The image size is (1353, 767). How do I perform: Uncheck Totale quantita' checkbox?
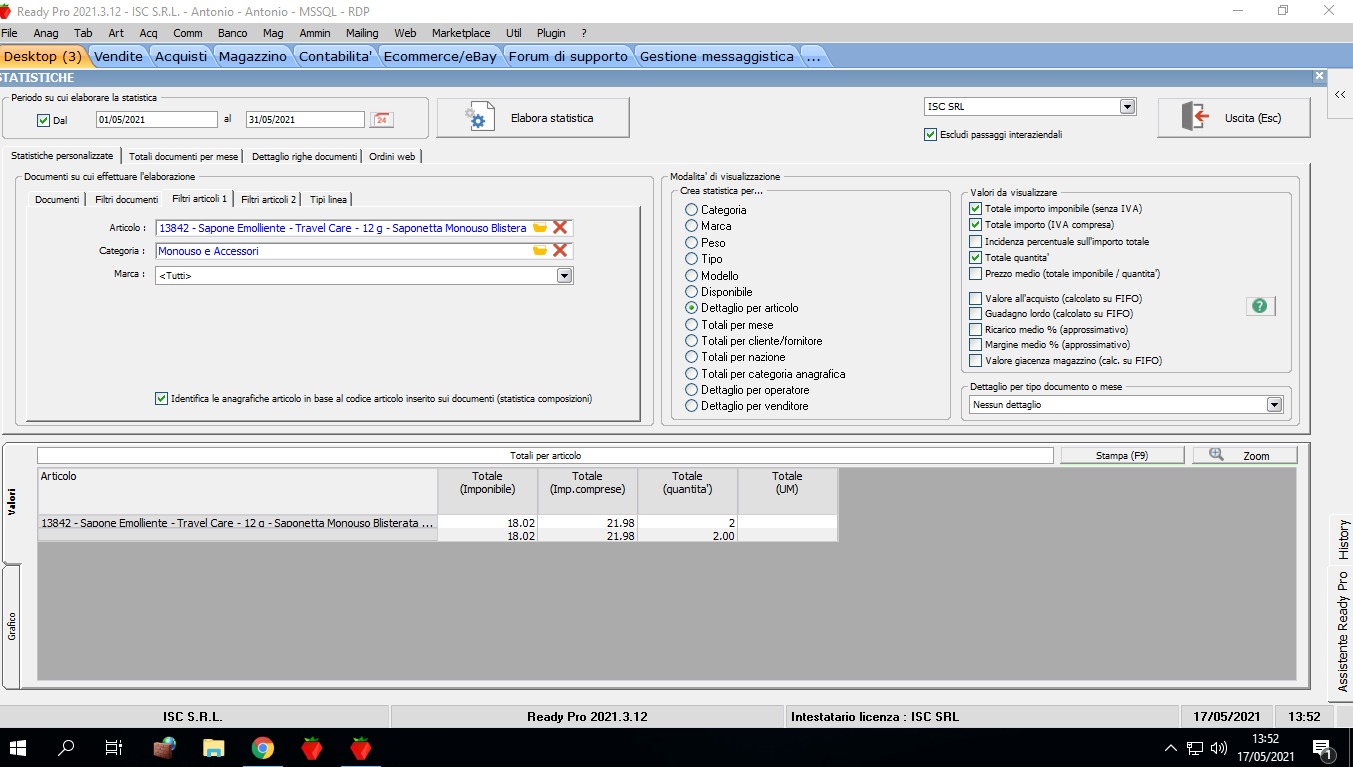coord(975,257)
